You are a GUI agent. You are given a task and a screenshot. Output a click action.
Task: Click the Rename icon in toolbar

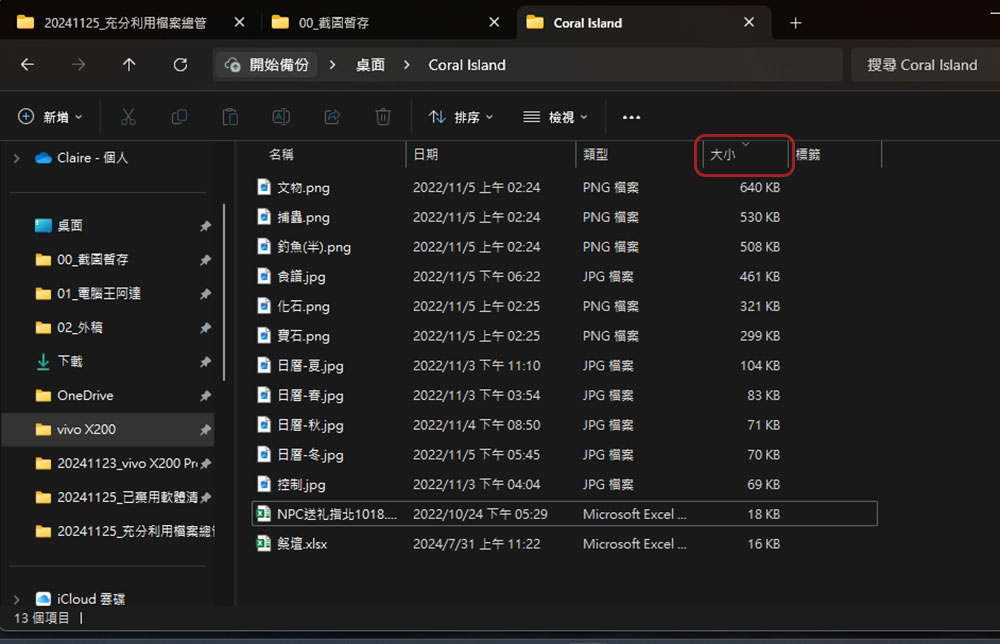click(281, 117)
